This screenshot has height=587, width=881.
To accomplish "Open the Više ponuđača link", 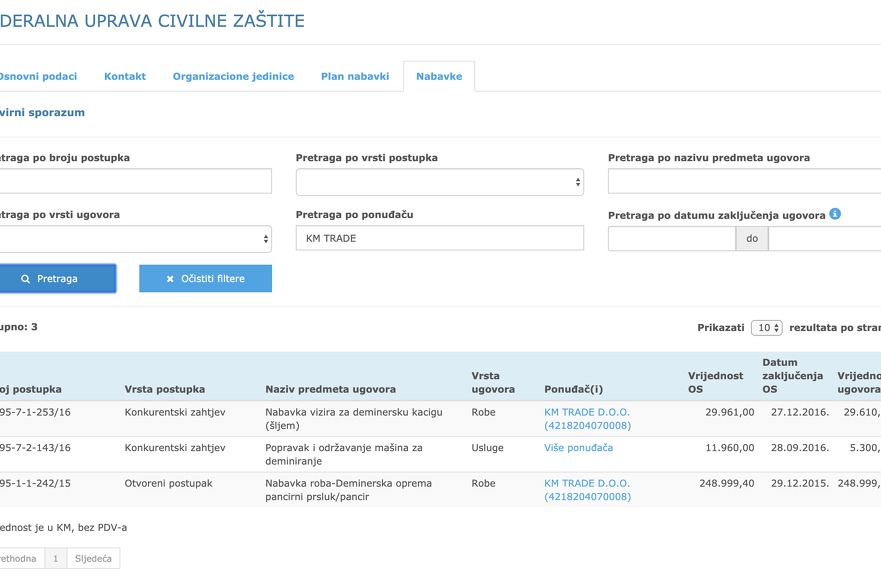I will pyautogui.click(x=578, y=448).
